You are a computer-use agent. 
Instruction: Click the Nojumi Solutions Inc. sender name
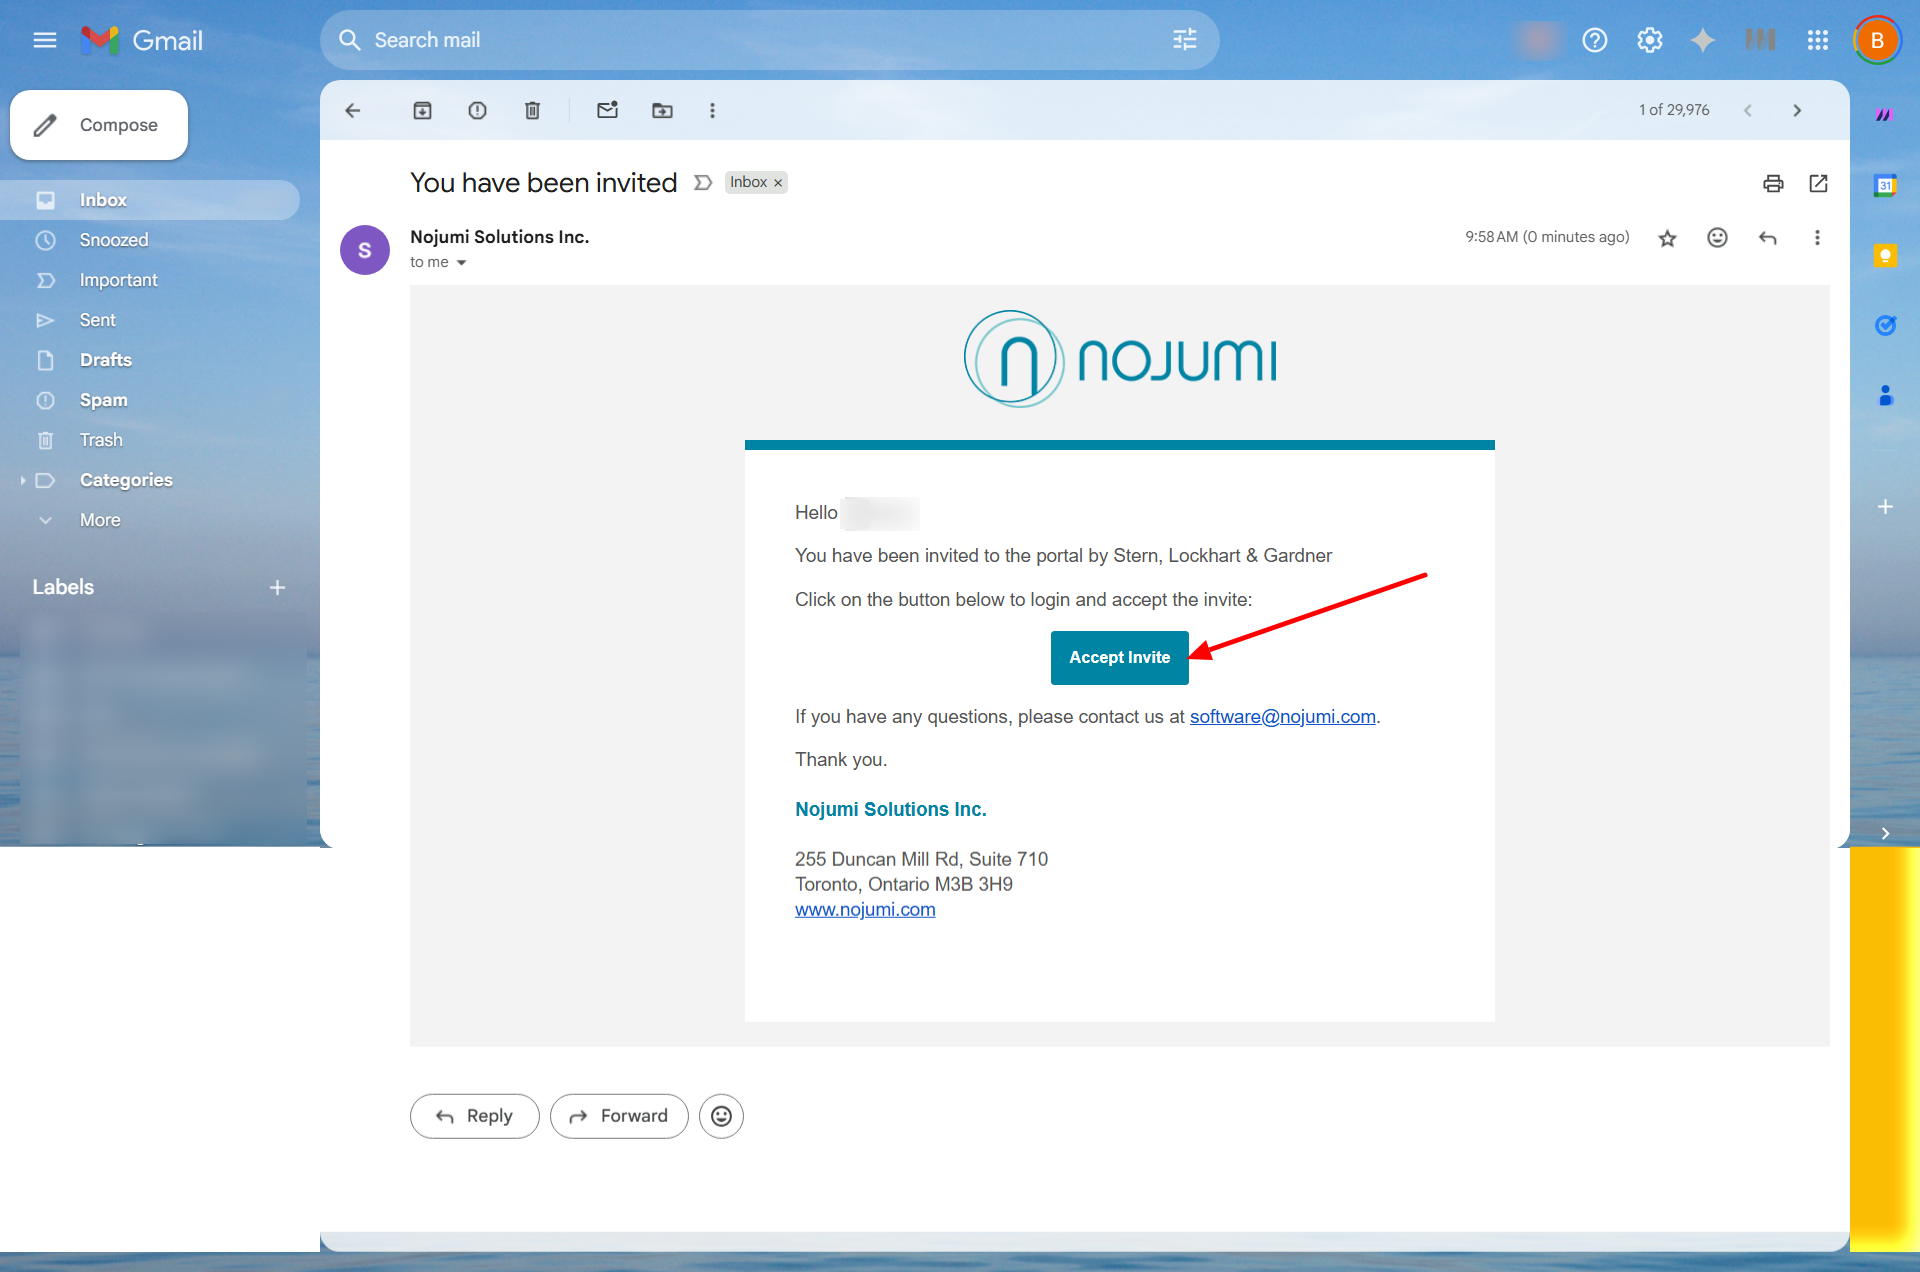[499, 237]
